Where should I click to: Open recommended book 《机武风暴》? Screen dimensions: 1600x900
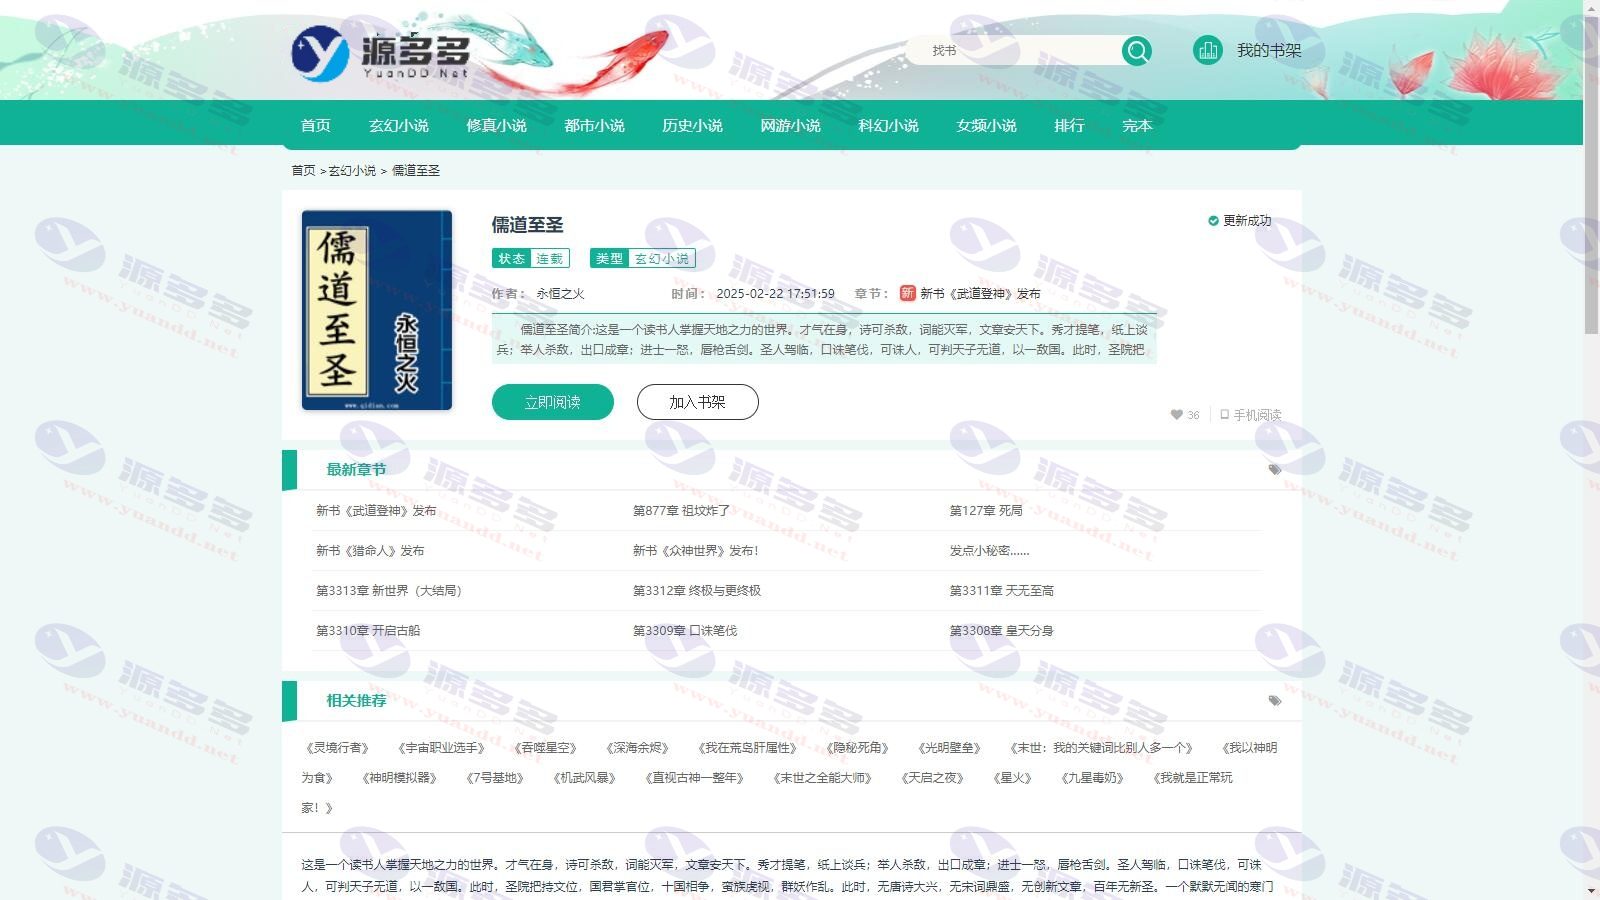[x=585, y=778]
